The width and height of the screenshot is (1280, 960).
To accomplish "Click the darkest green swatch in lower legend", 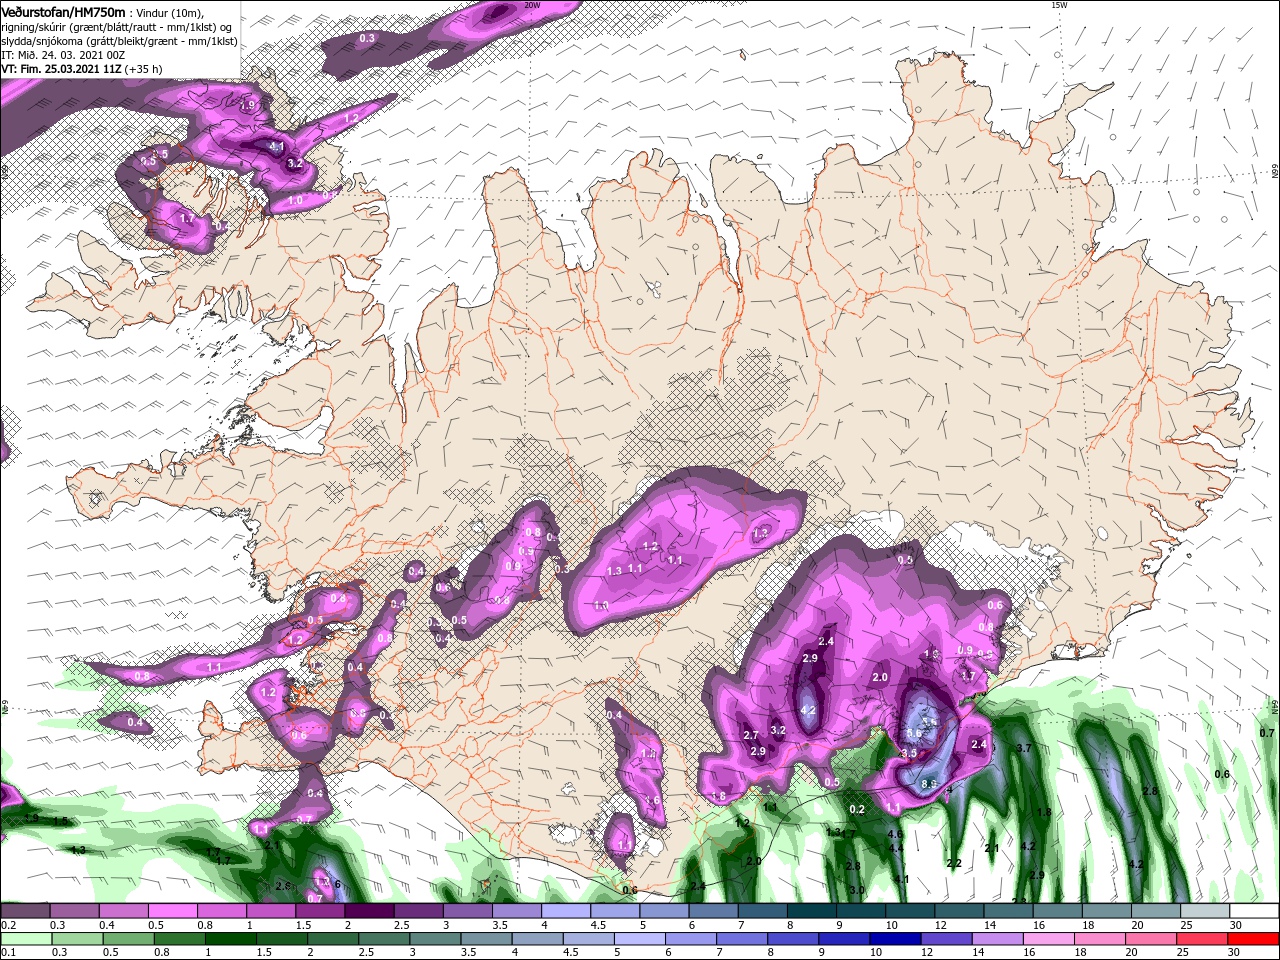I will 231,938.
